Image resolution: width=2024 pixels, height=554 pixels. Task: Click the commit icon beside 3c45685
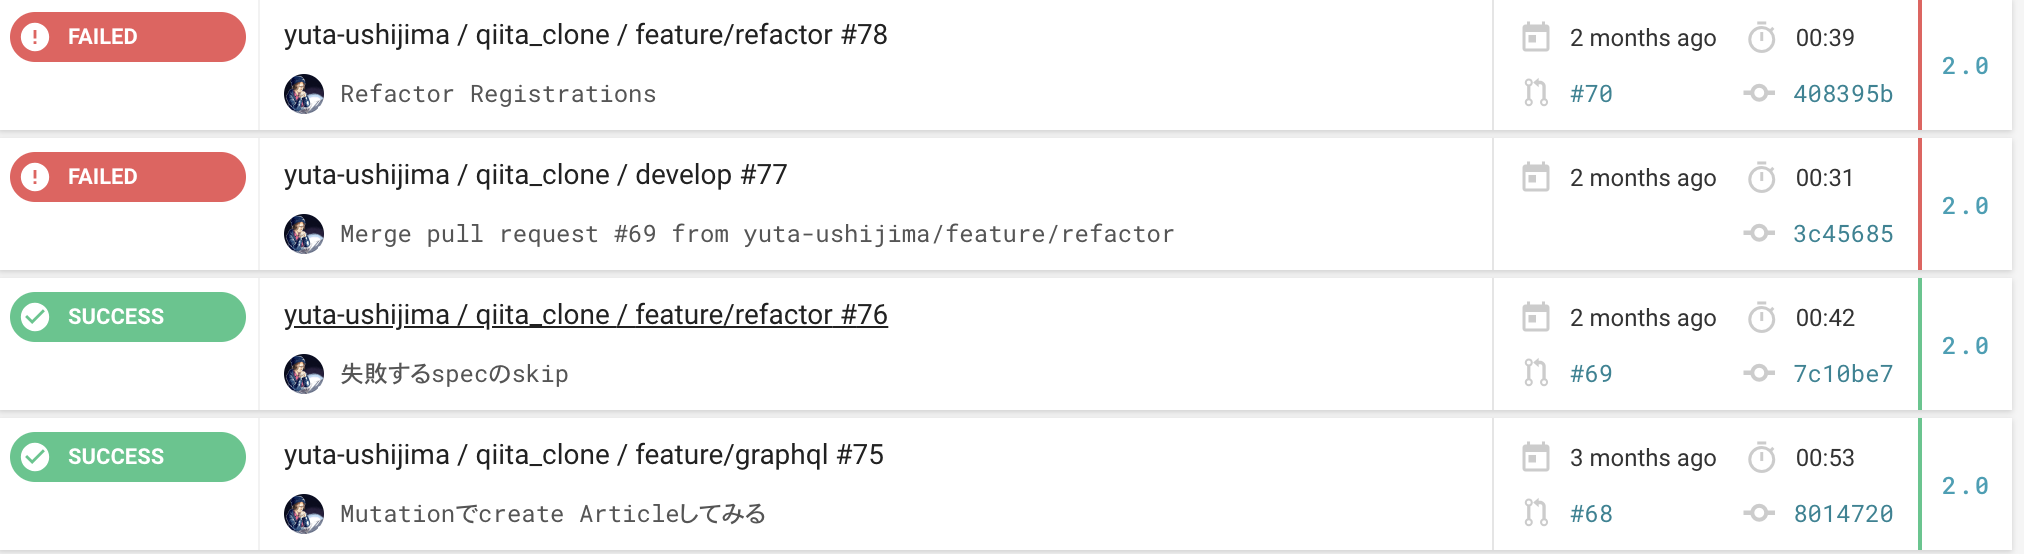[1759, 233]
